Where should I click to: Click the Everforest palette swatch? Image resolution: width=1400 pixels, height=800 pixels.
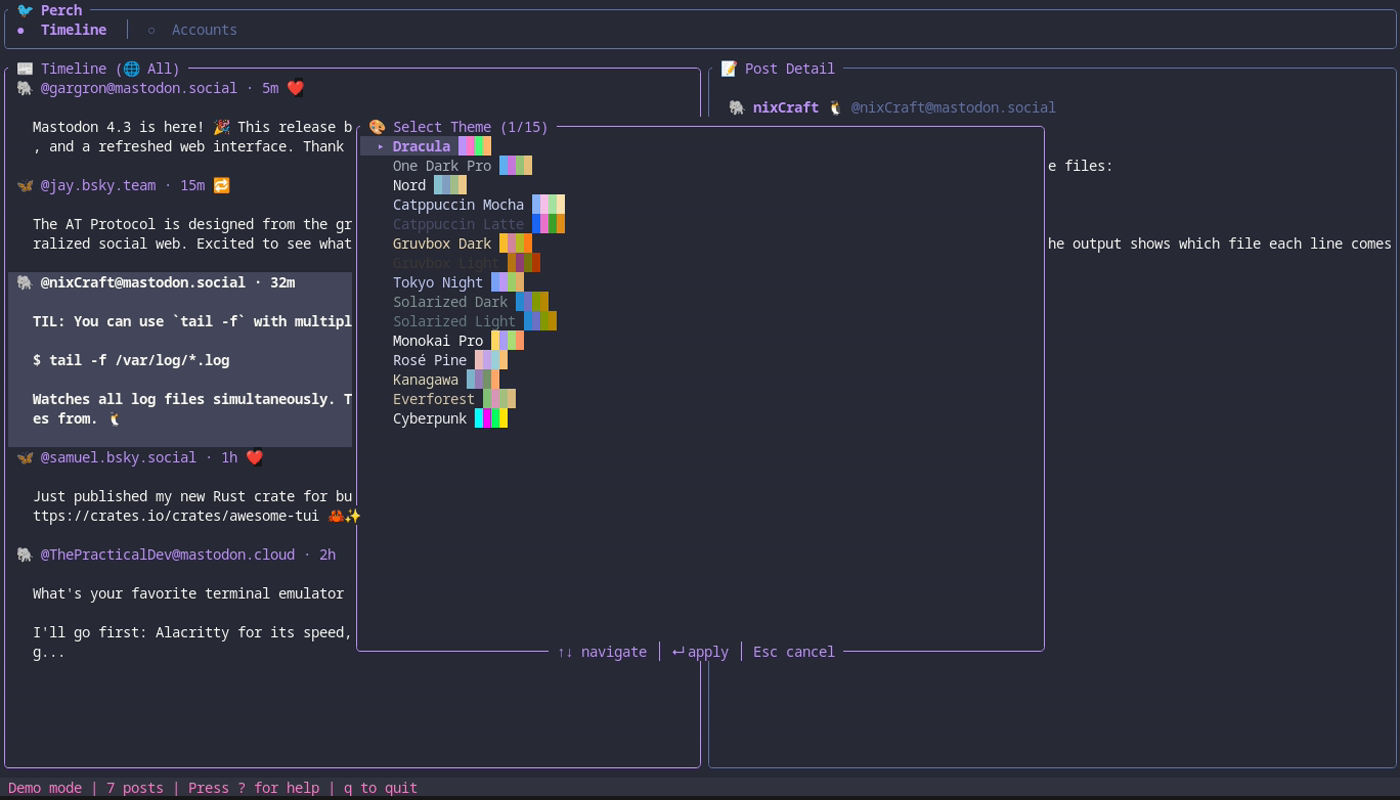pos(499,399)
